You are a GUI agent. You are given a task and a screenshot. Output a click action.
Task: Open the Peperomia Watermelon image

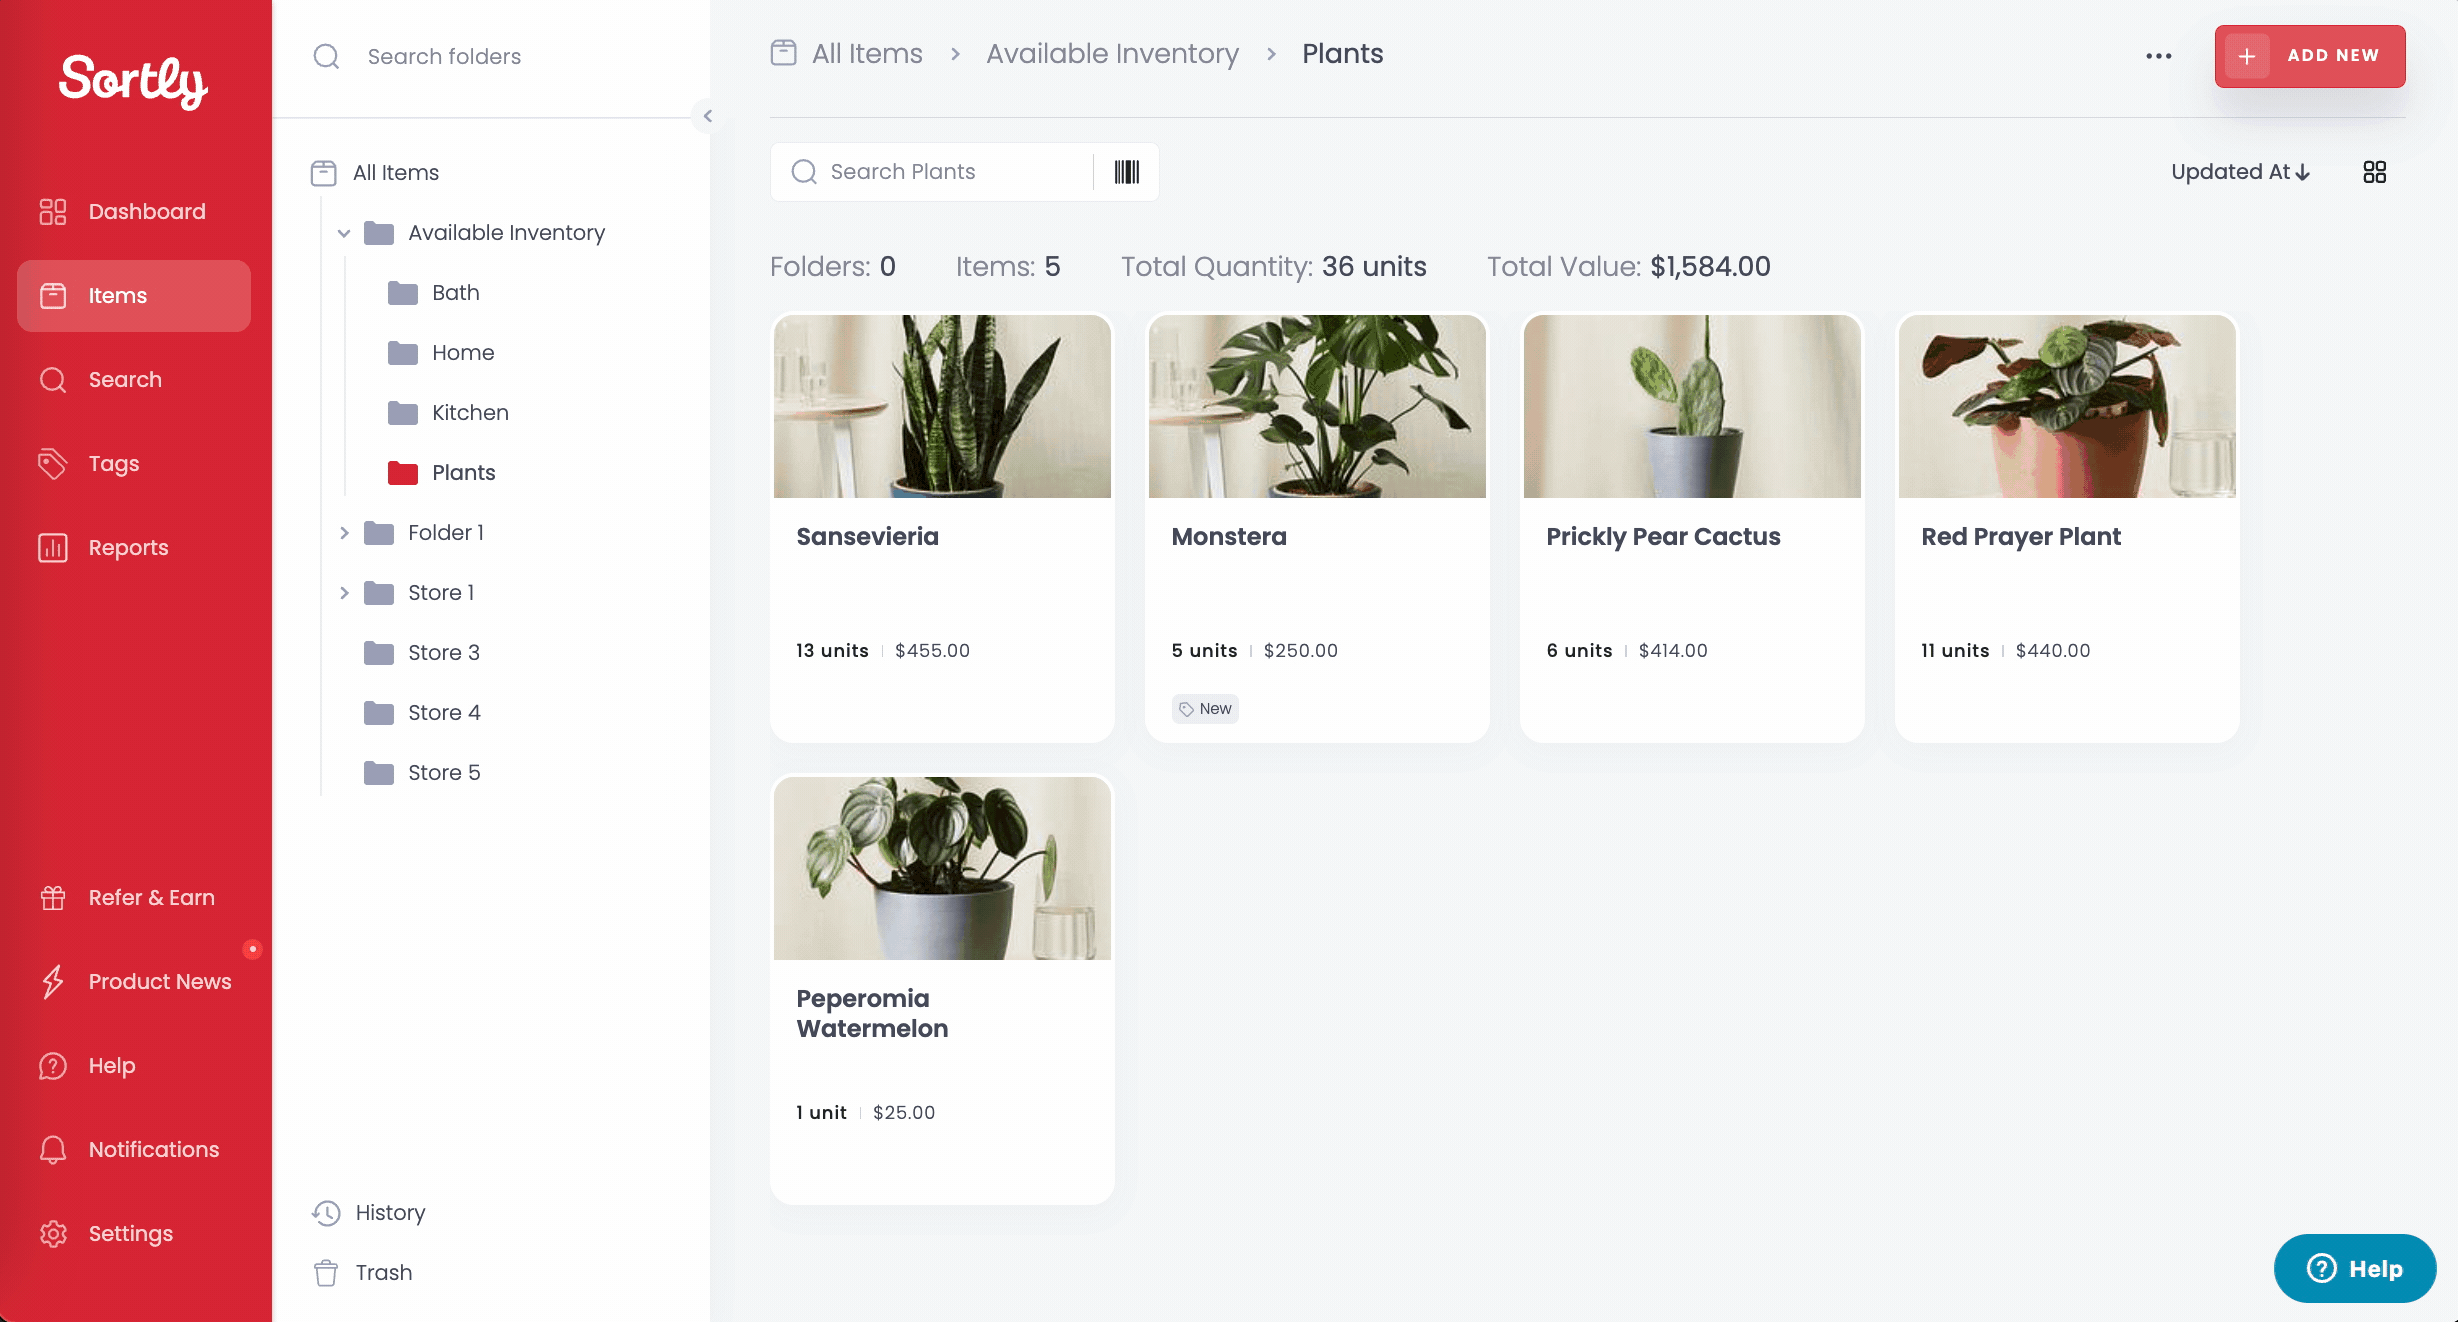pos(942,869)
